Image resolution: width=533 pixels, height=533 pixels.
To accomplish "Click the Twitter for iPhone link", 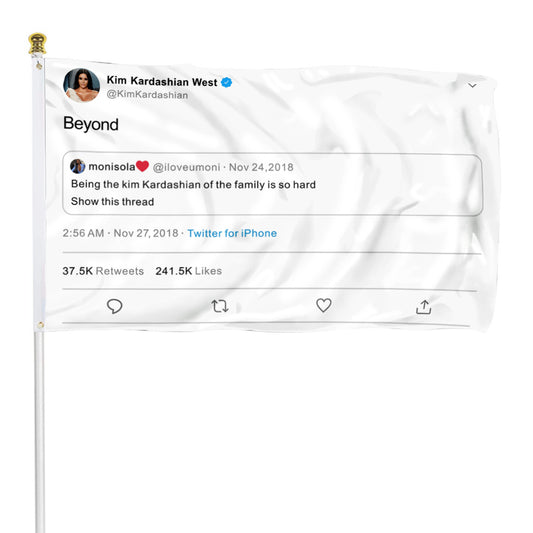I will click(232, 233).
